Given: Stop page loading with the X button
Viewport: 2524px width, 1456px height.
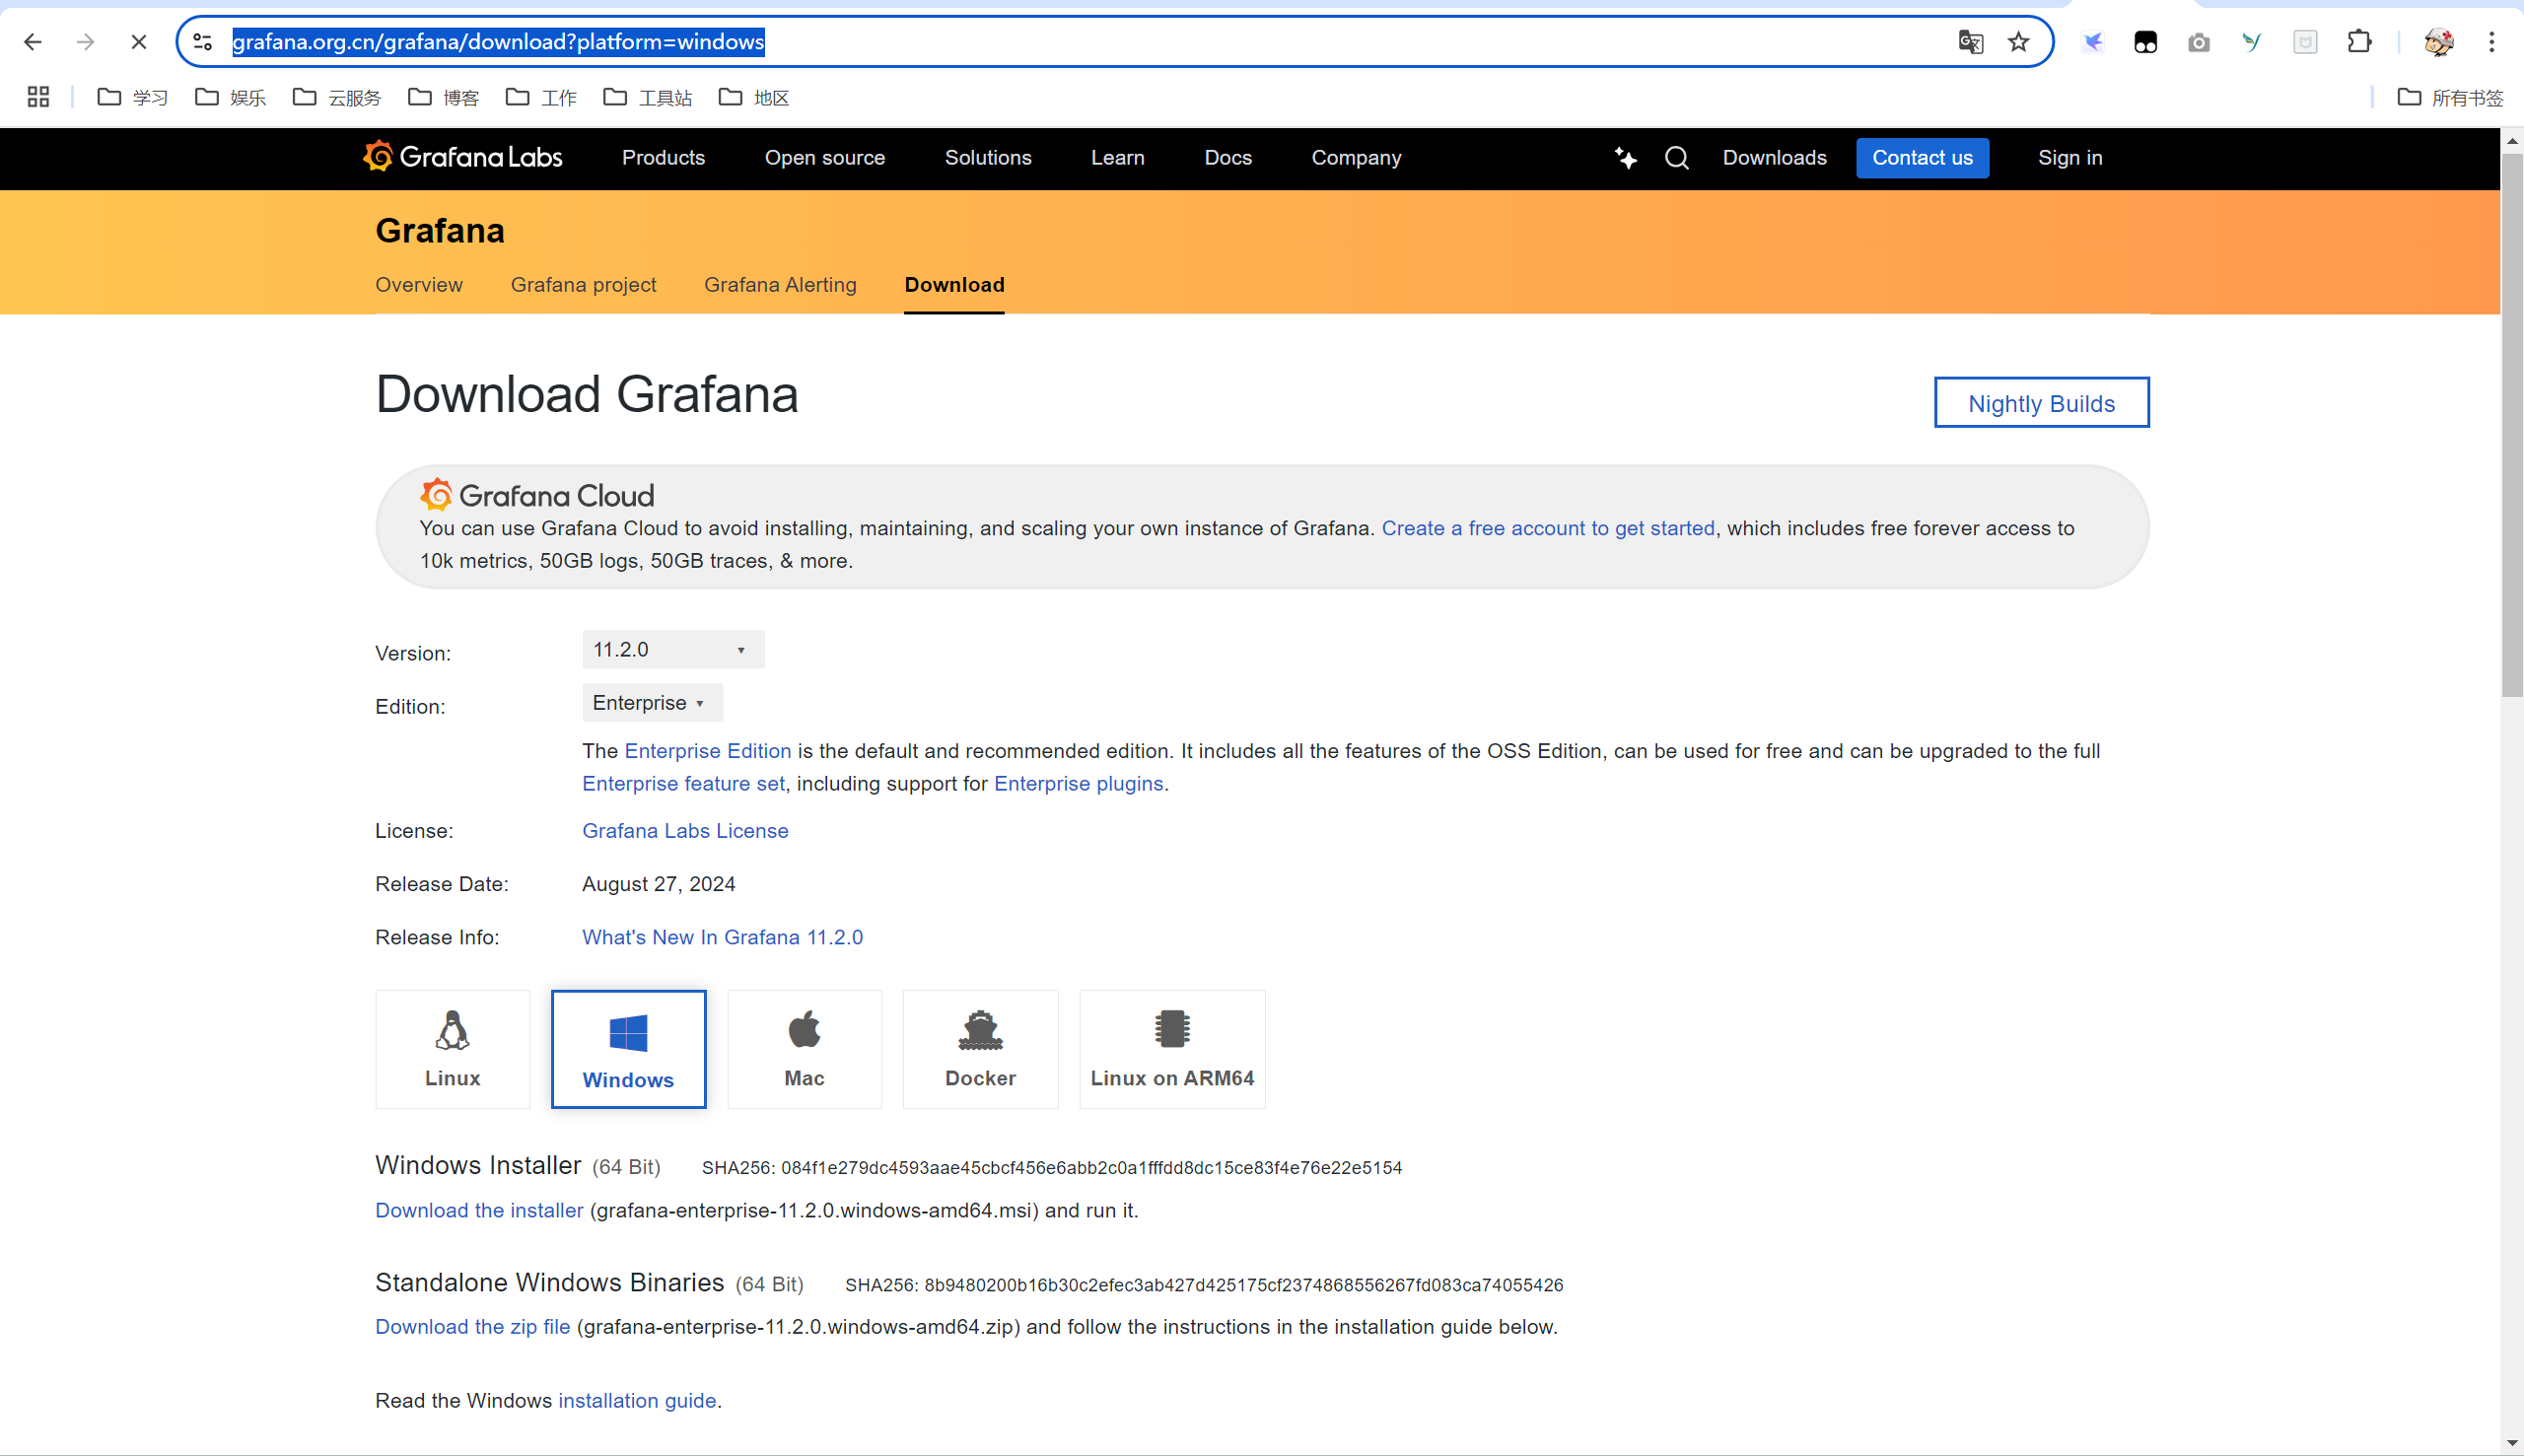Looking at the screenshot, I should point(139,42).
